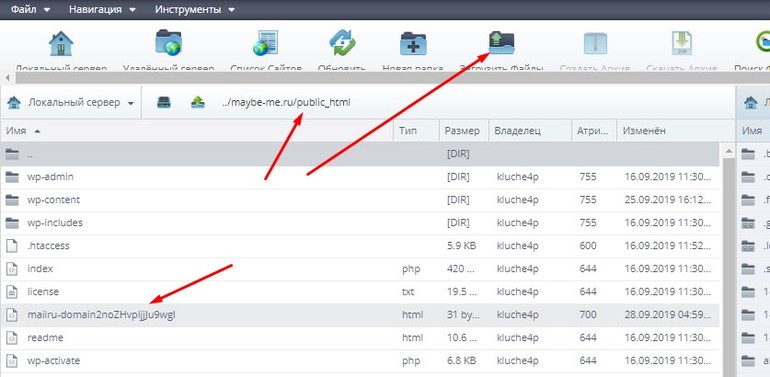Select the license txt file
Viewport: 770px width, 377px height.
click(x=360, y=292)
